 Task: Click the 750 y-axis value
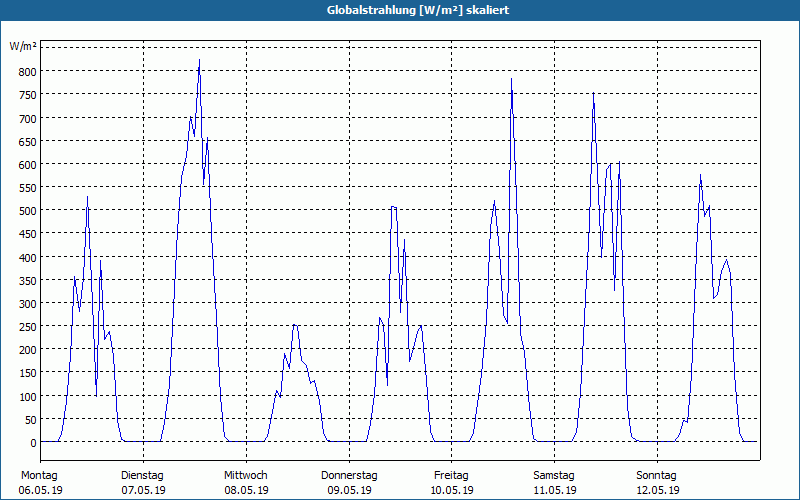(x=28, y=95)
